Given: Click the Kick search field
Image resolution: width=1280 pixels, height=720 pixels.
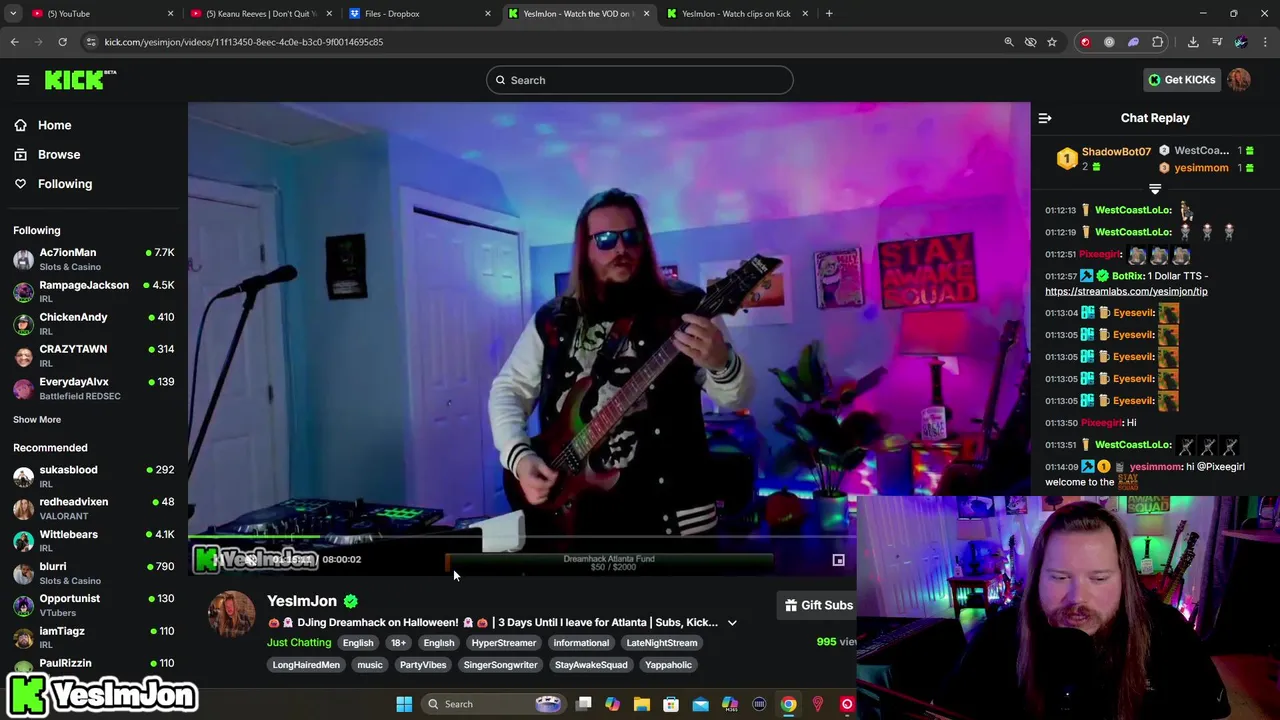Looking at the screenshot, I should click(x=640, y=80).
